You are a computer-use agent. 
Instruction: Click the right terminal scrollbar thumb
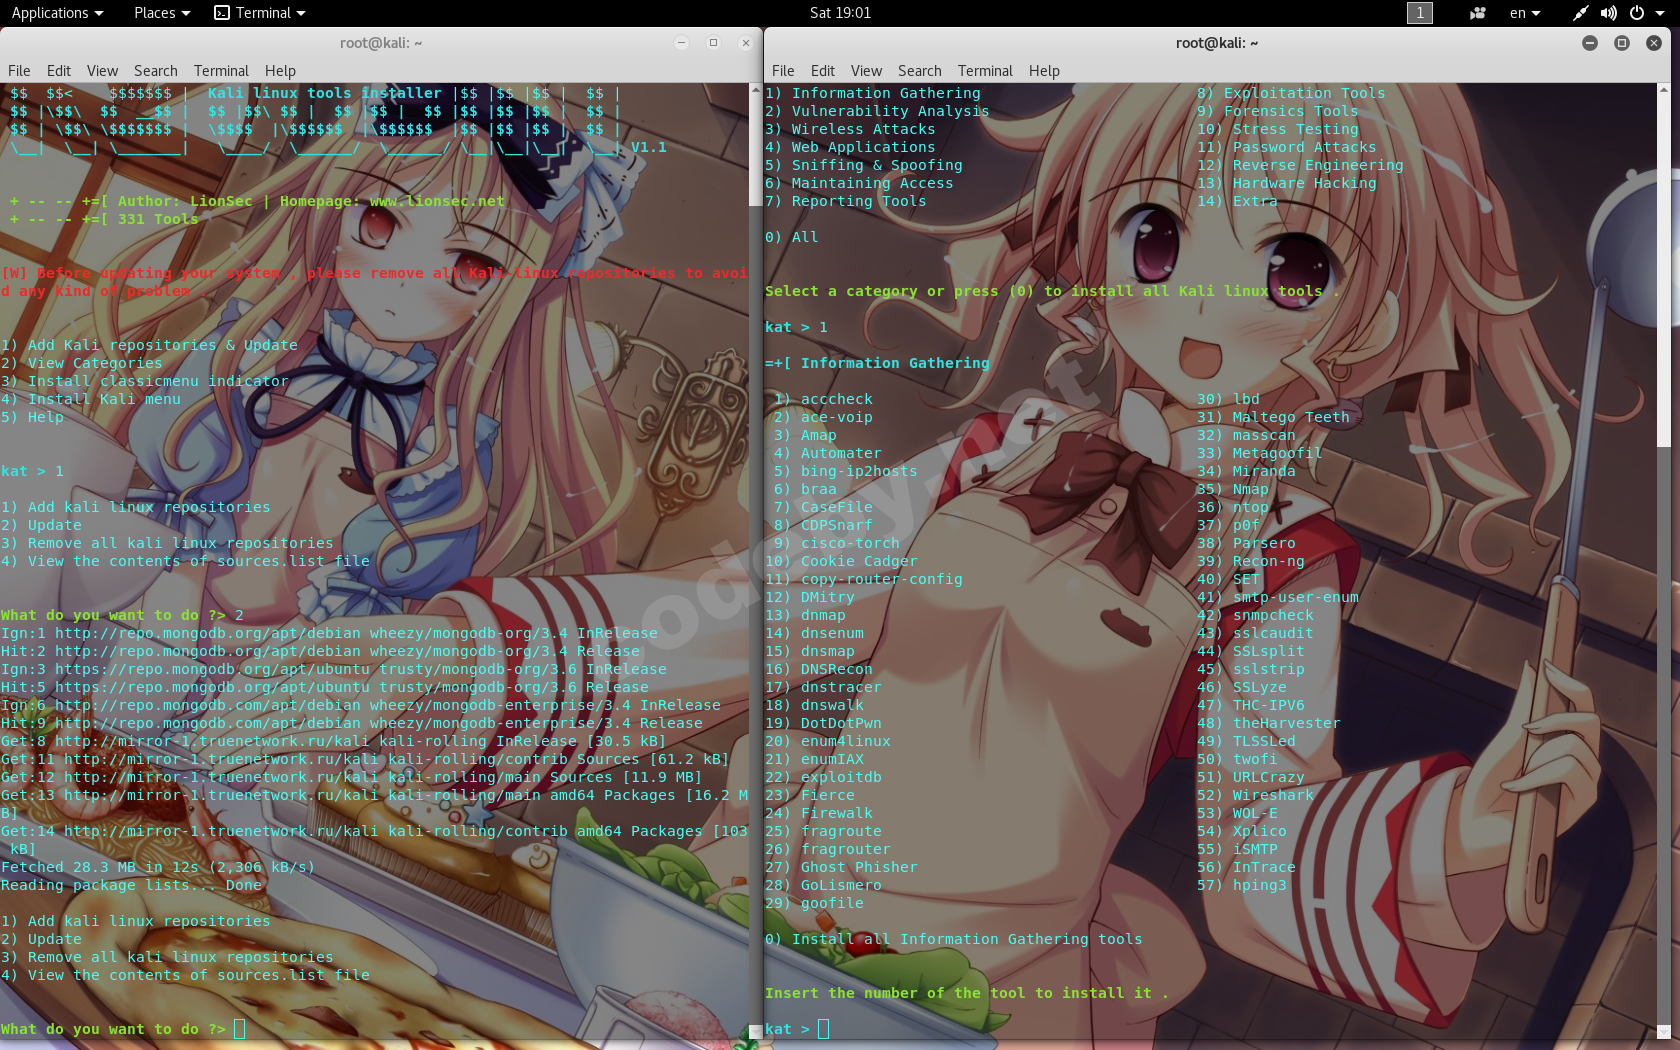tap(1664, 270)
